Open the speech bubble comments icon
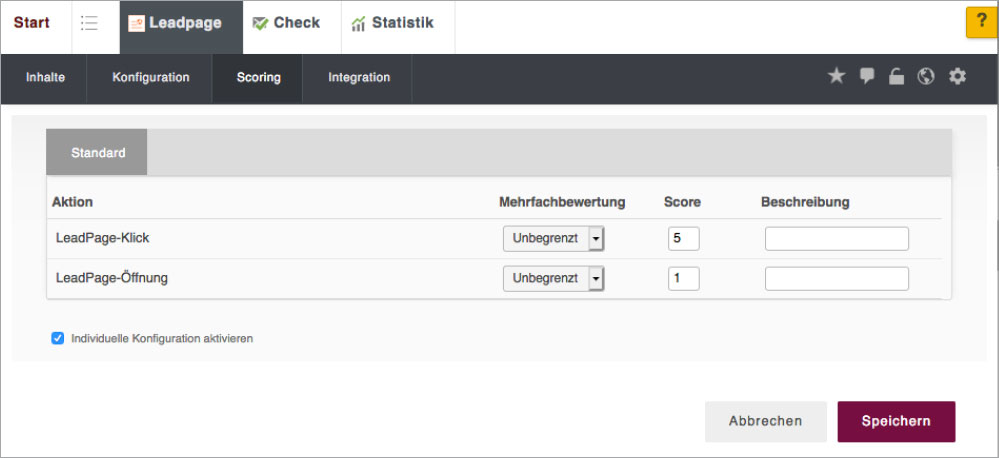The image size is (999, 458). click(866, 76)
